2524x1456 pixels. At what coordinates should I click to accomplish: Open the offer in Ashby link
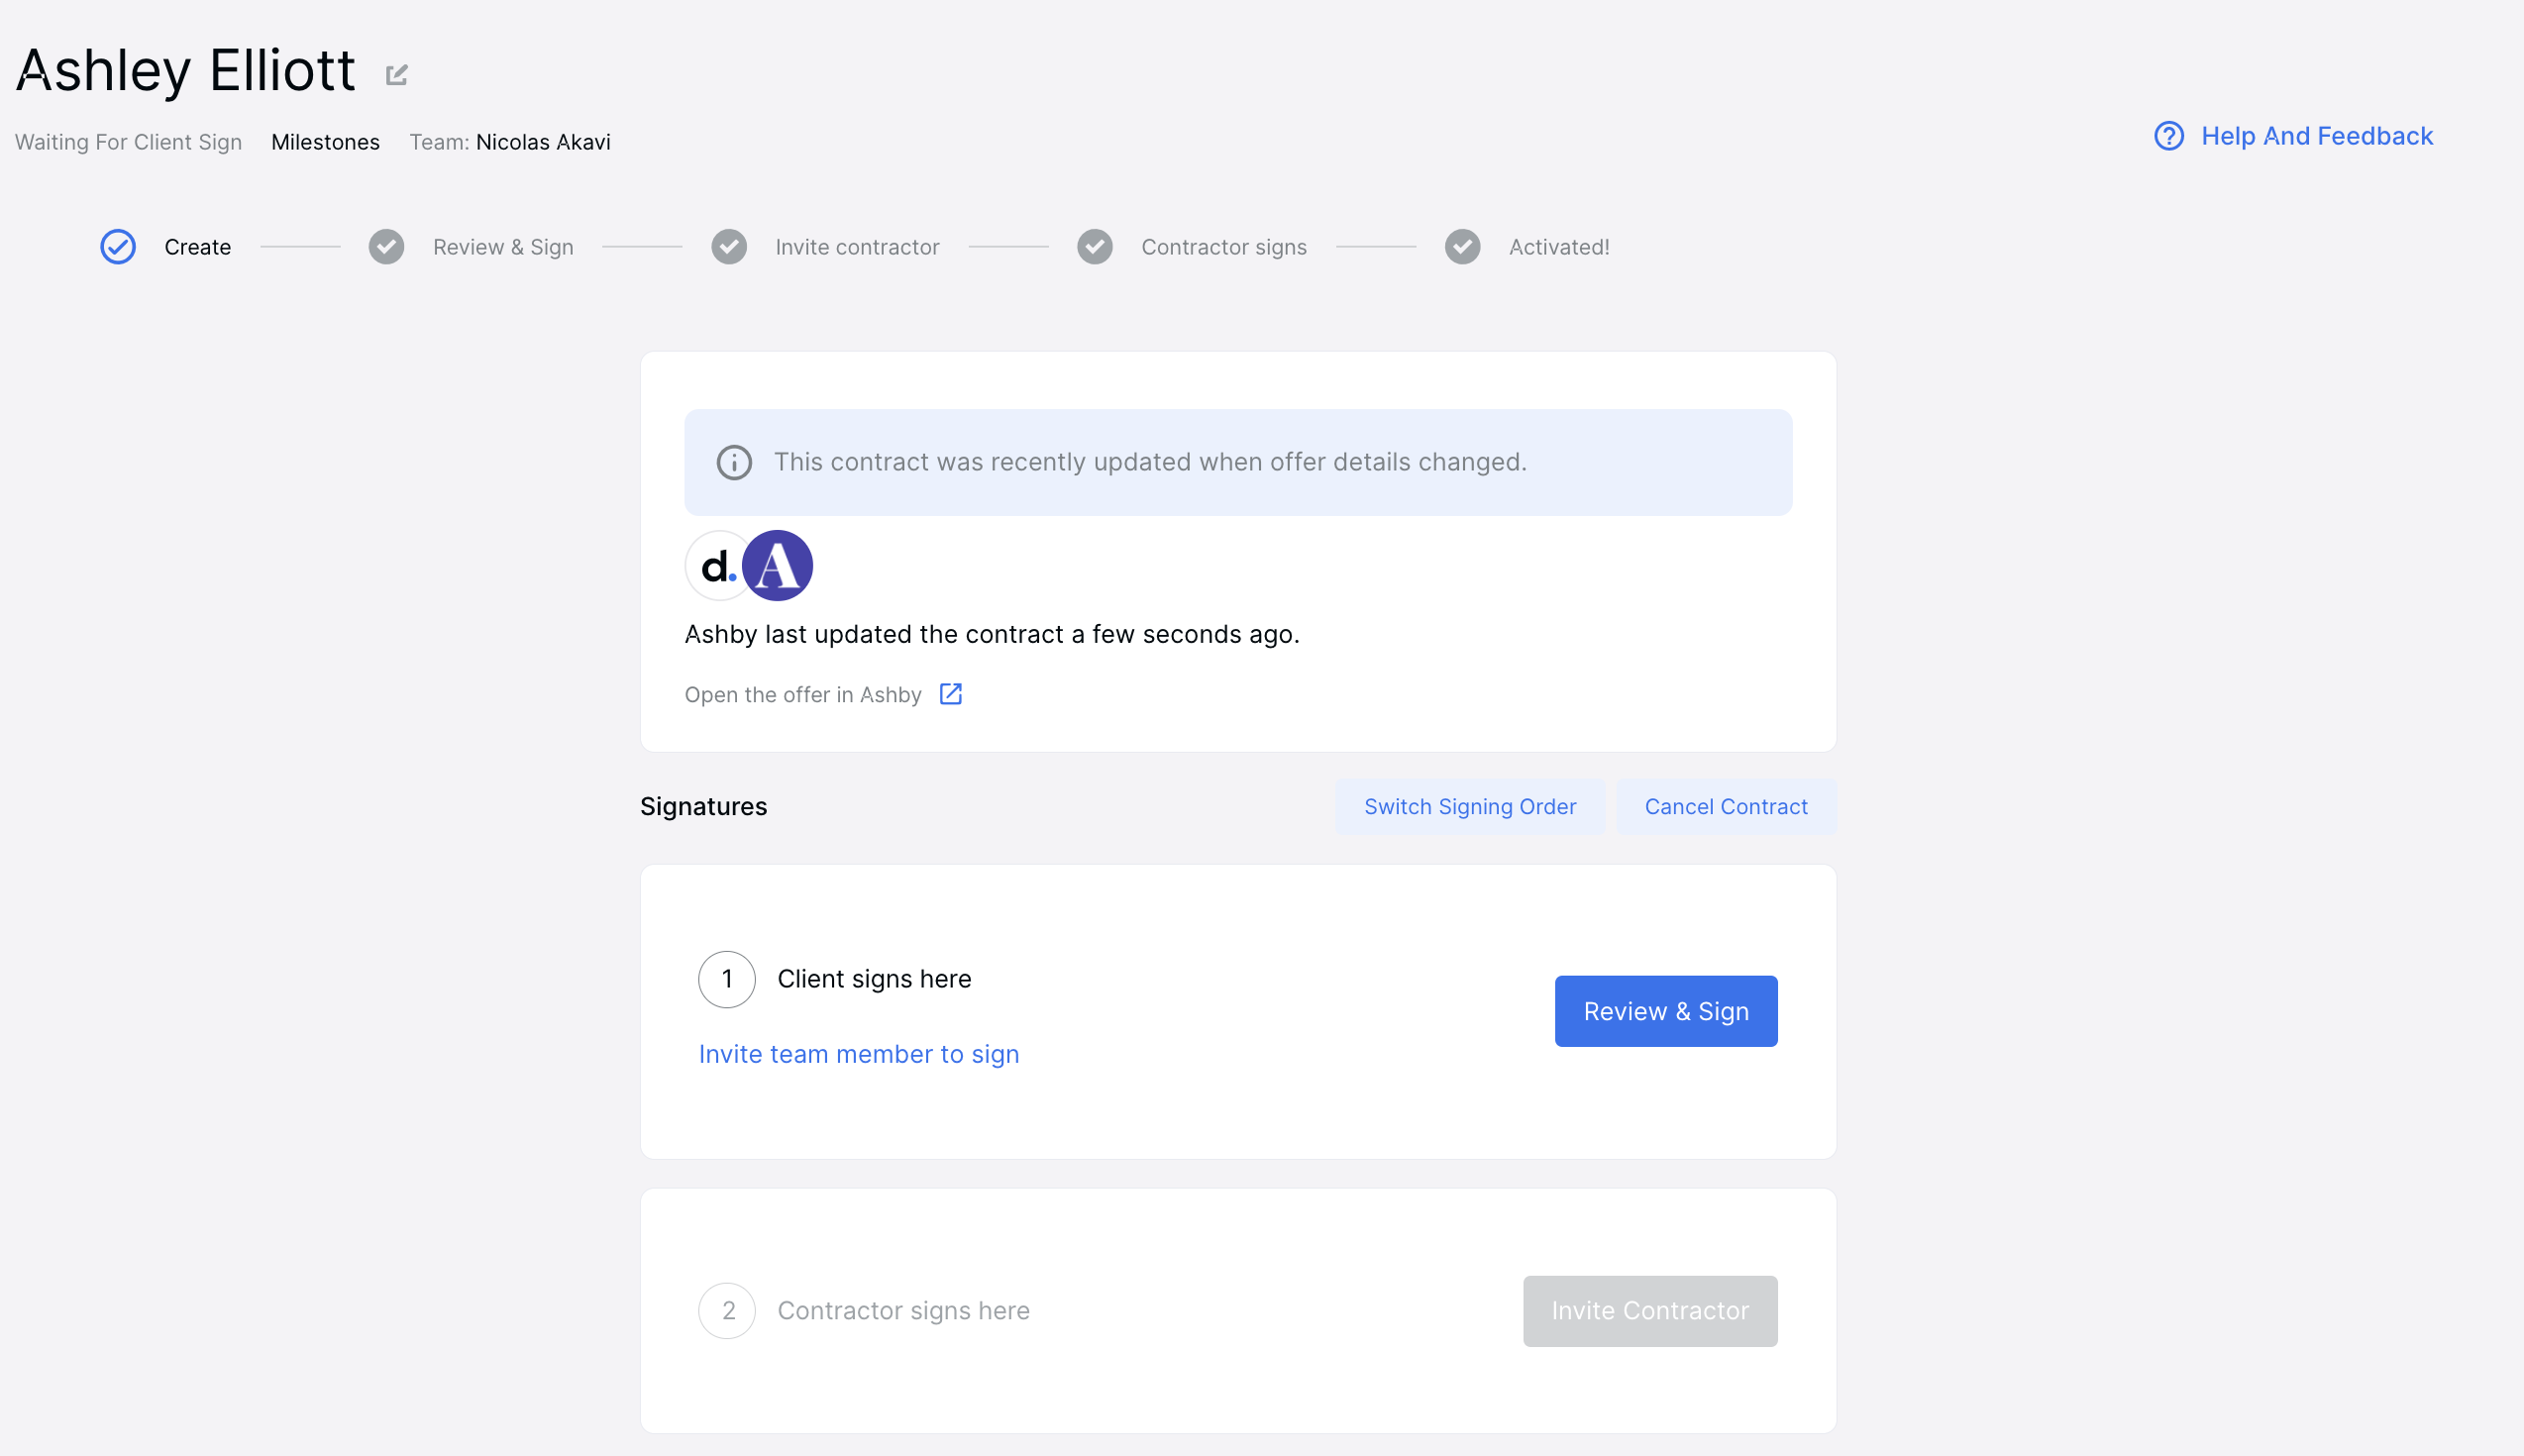pos(803,695)
